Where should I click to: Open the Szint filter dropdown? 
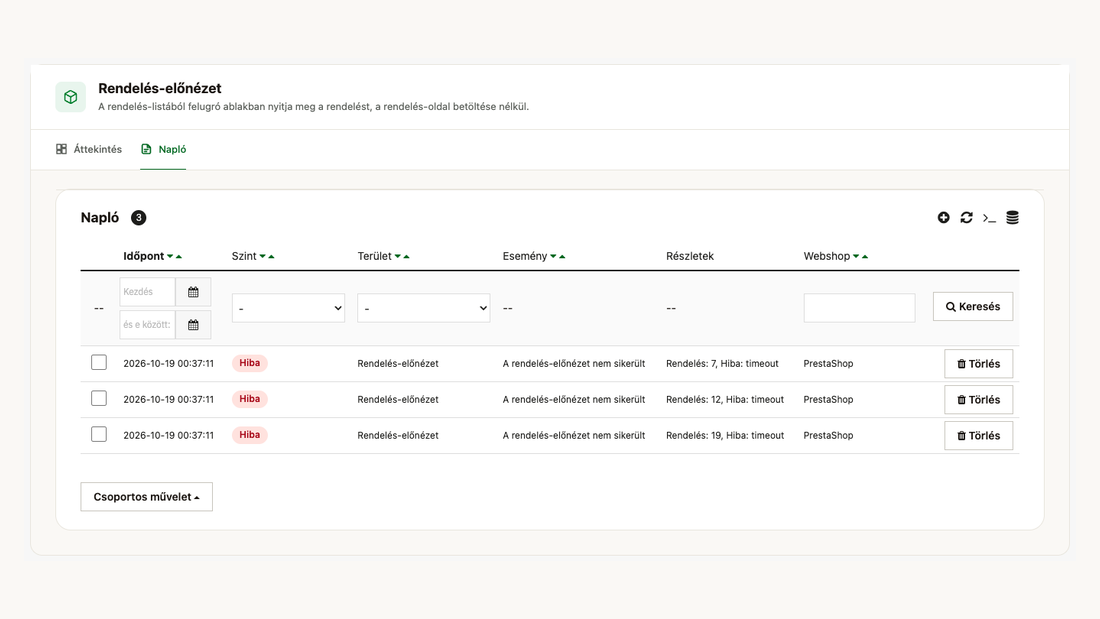[x=288, y=308]
